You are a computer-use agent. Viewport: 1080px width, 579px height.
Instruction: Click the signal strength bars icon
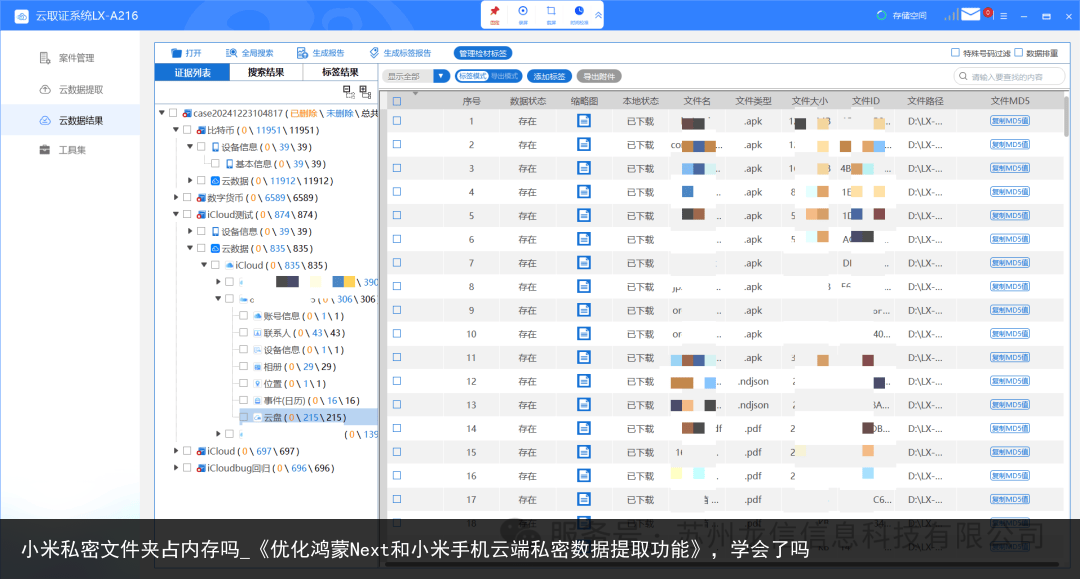coord(951,14)
